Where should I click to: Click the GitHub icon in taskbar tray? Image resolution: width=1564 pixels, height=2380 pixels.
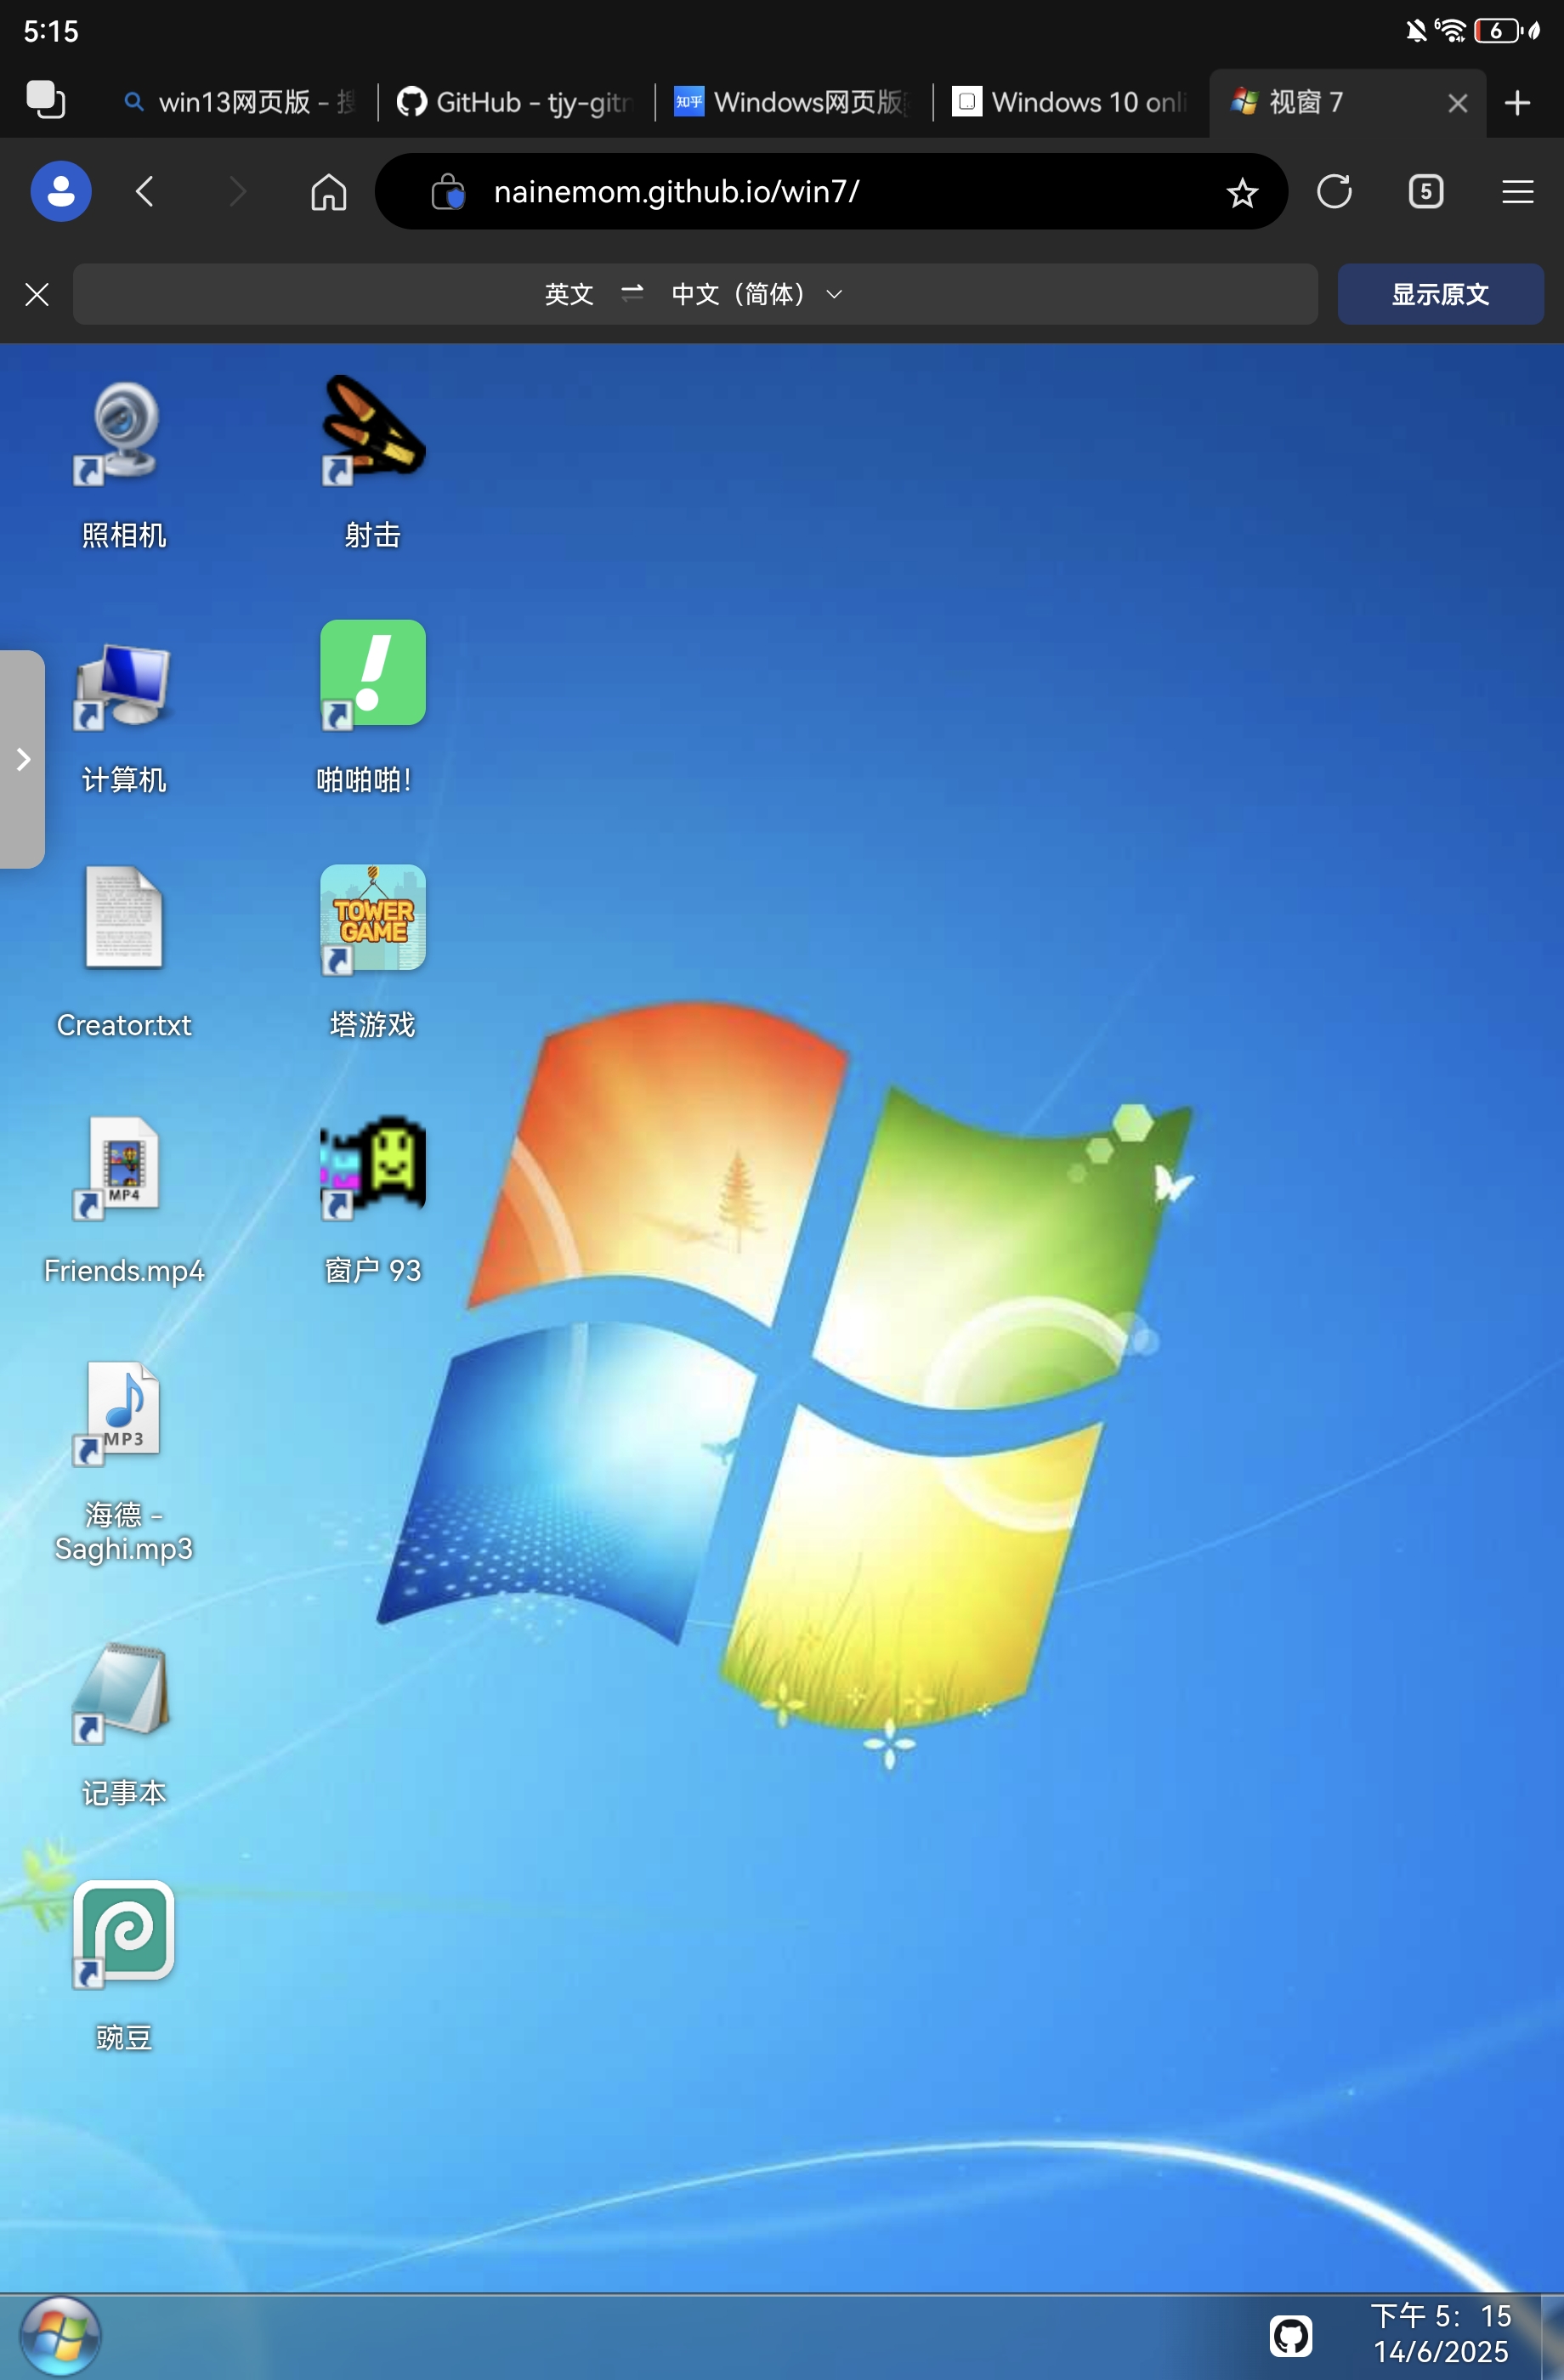(1290, 2336)
